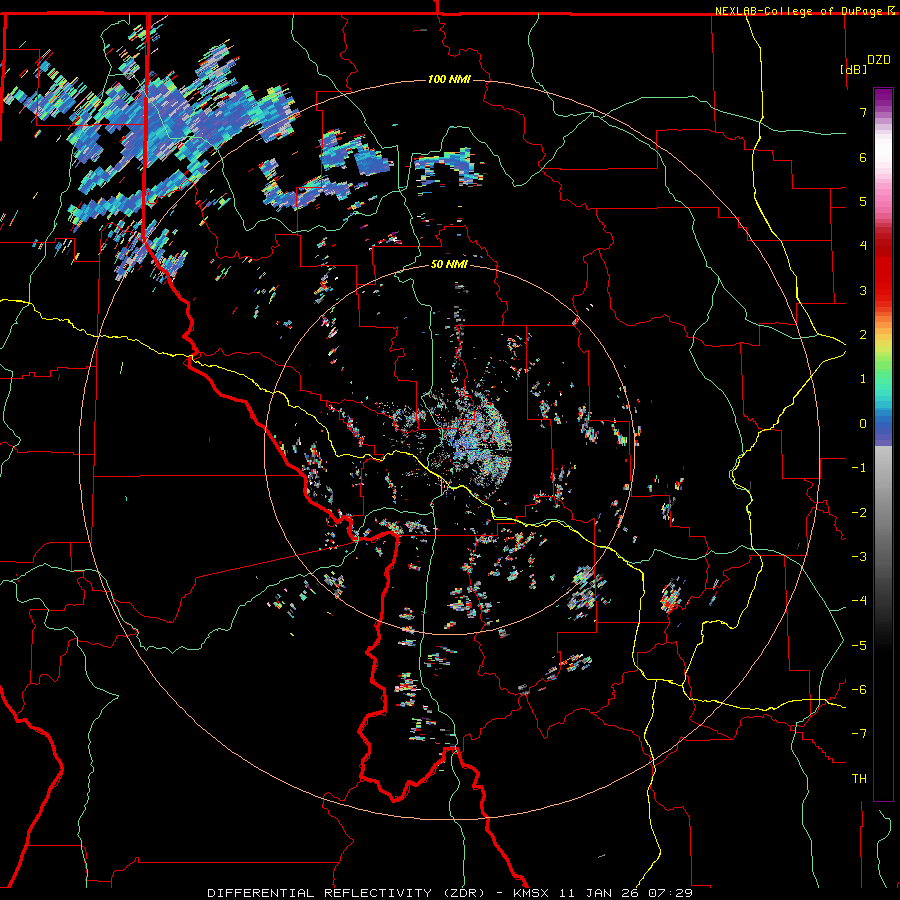This screenshot has height=900, width=900.
Task: Select legend value 4
Action: (x=863, y=246)
